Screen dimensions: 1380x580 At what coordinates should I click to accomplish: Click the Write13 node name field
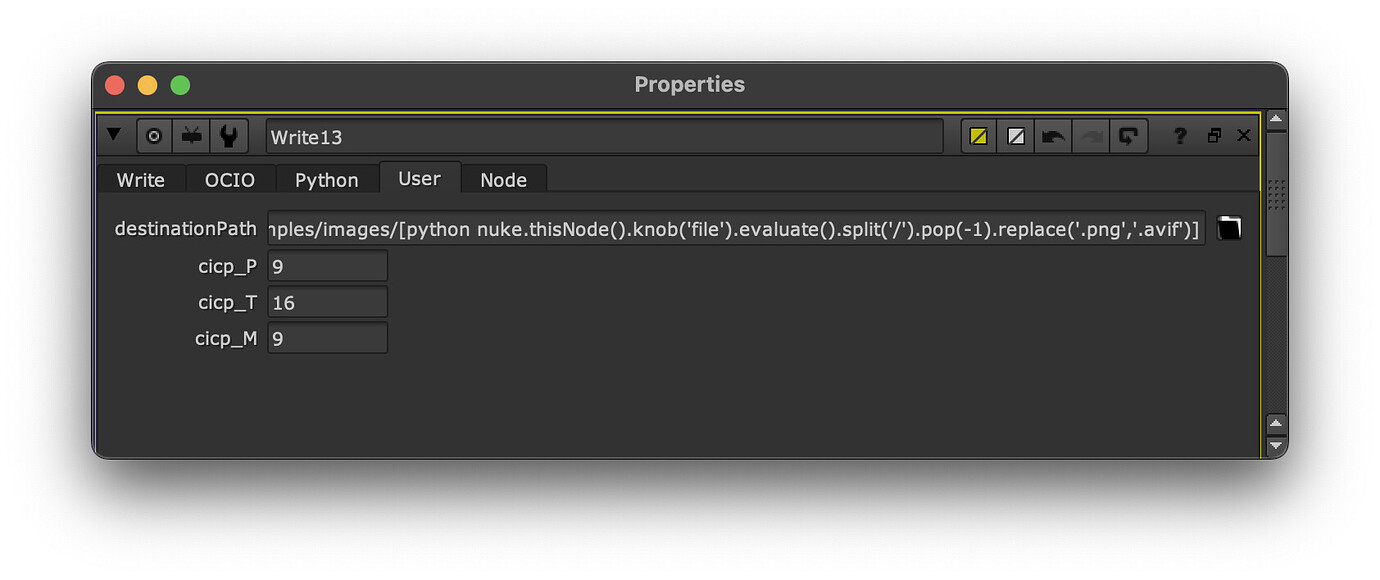tap(600, 135)
